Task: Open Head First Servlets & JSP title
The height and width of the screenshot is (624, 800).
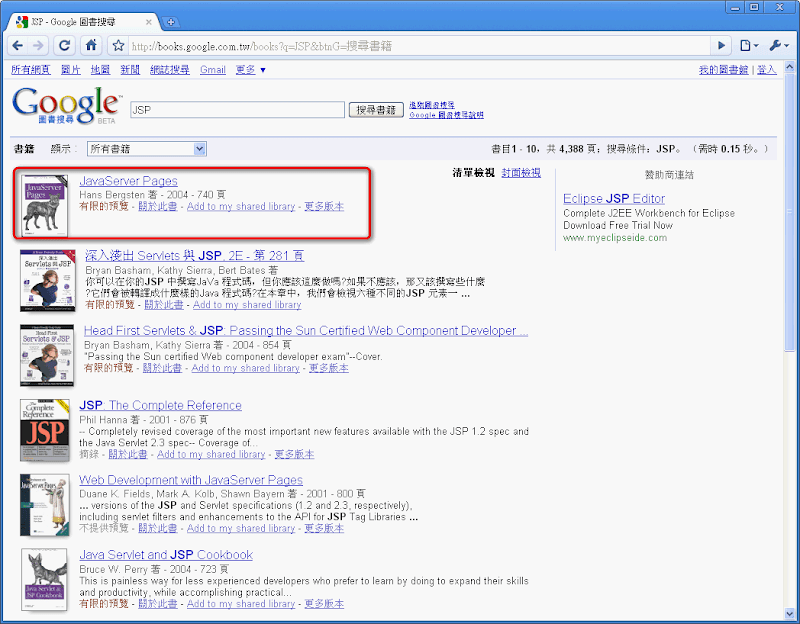Action: [x=306, y=331]
